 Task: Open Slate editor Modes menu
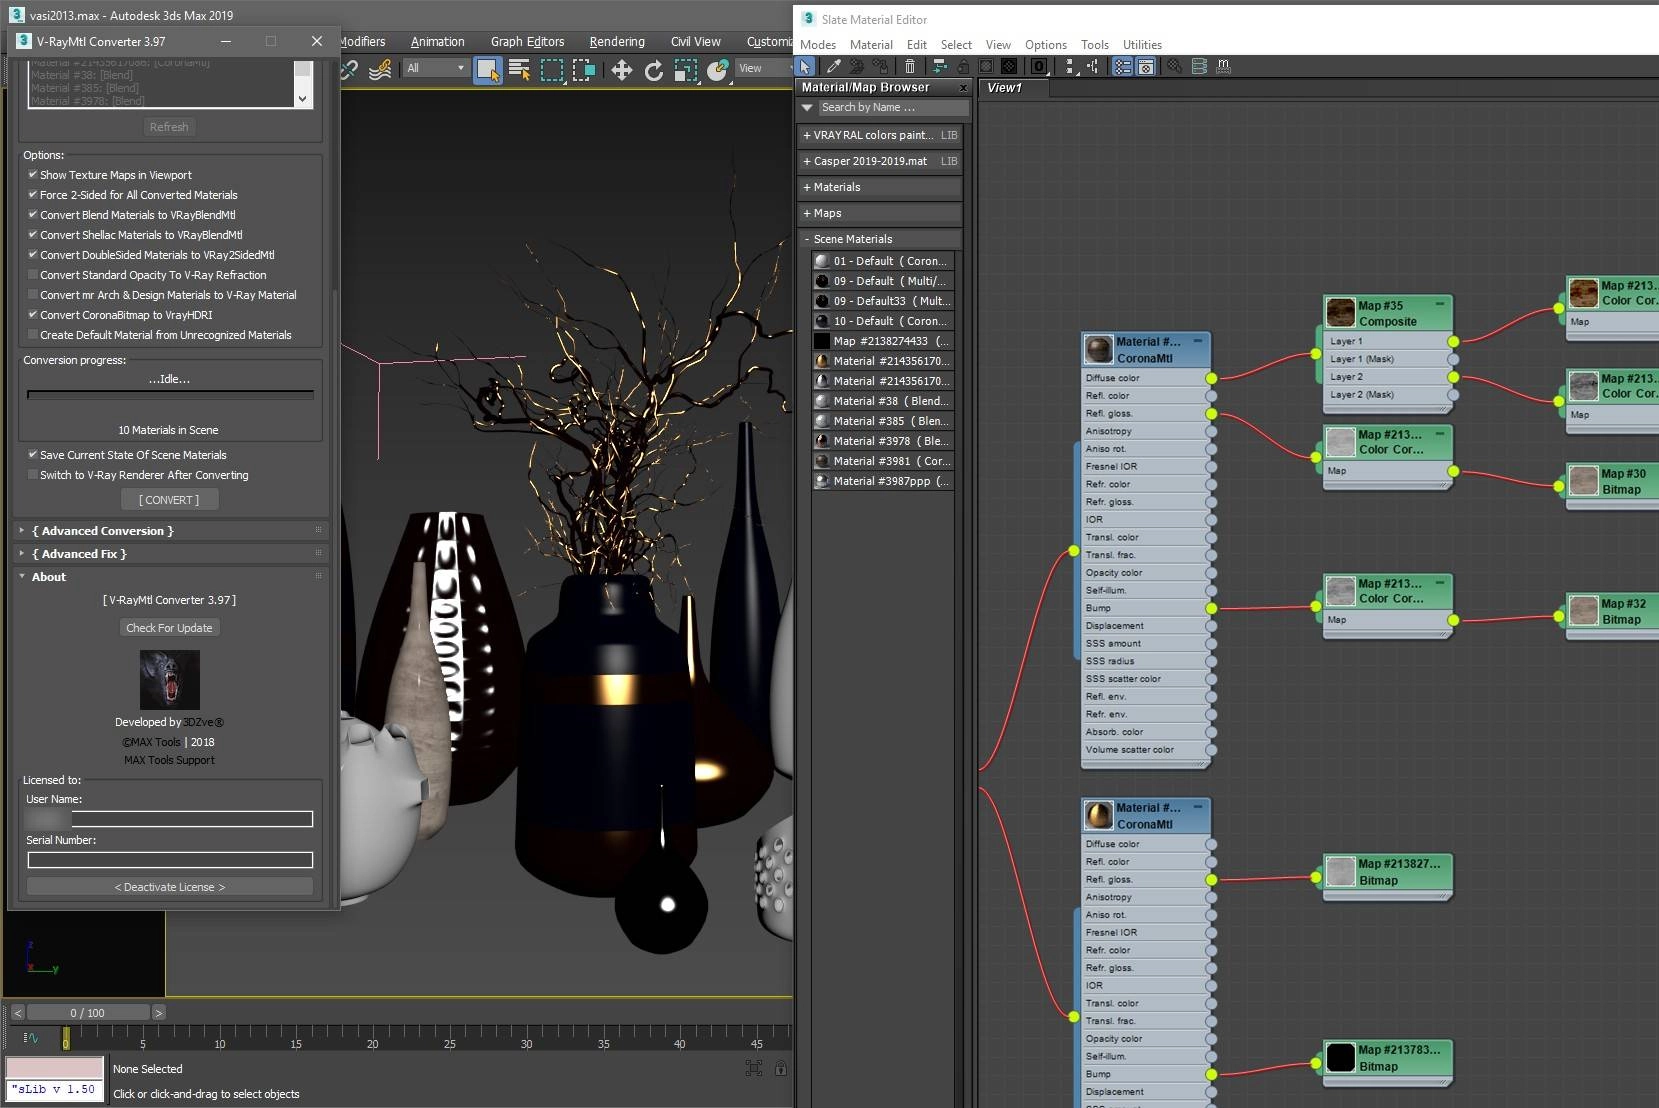pyautogui.click(x=818, y=45)
